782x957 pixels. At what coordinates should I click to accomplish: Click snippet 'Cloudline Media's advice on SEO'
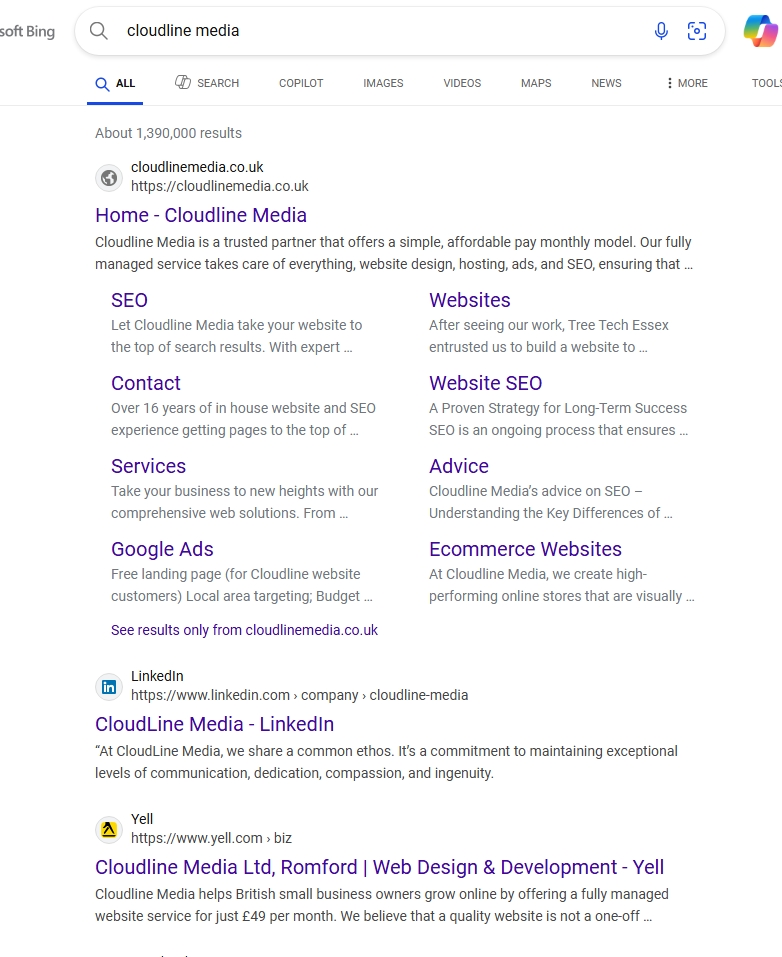tap(551, 502)
